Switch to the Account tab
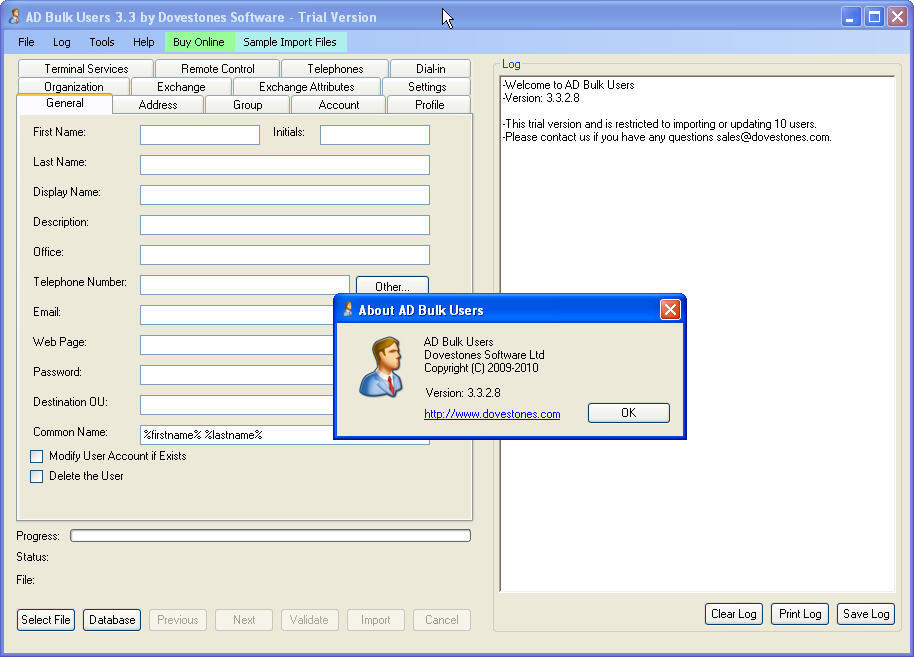The width and height of the screenshot is (914, 657). (x=339, y=105)
